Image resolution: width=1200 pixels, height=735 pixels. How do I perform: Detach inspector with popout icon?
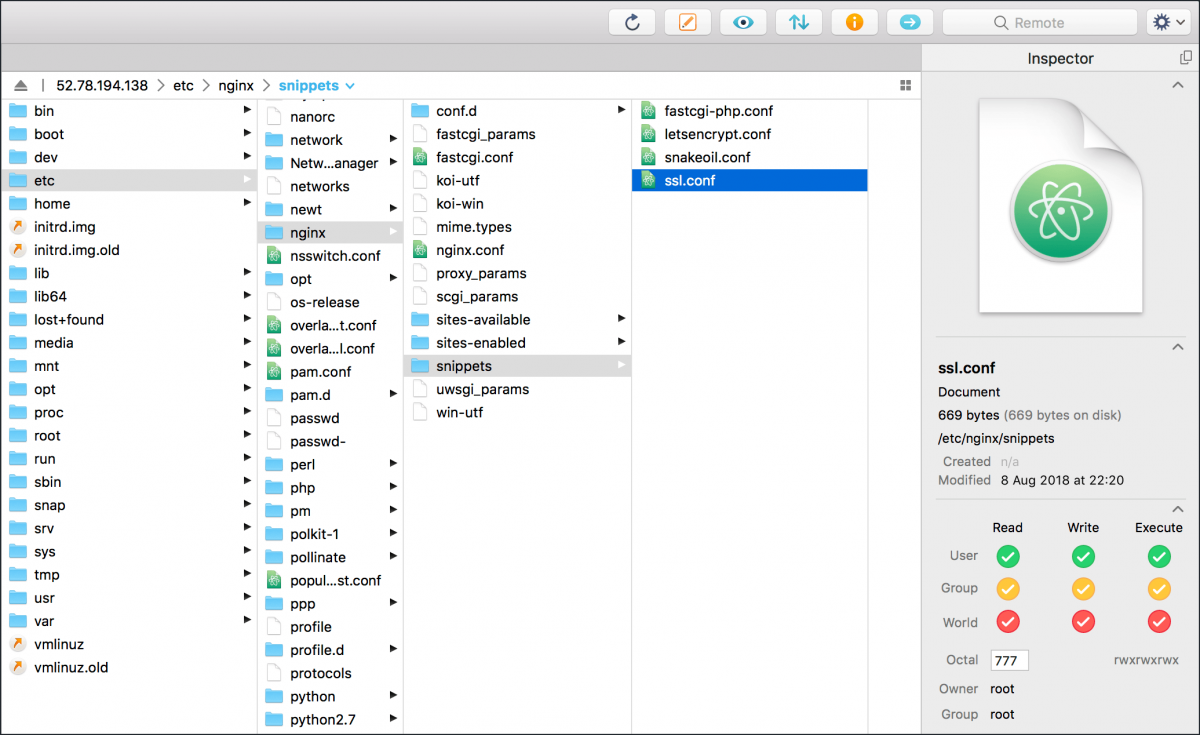(x=1185, y=59)
